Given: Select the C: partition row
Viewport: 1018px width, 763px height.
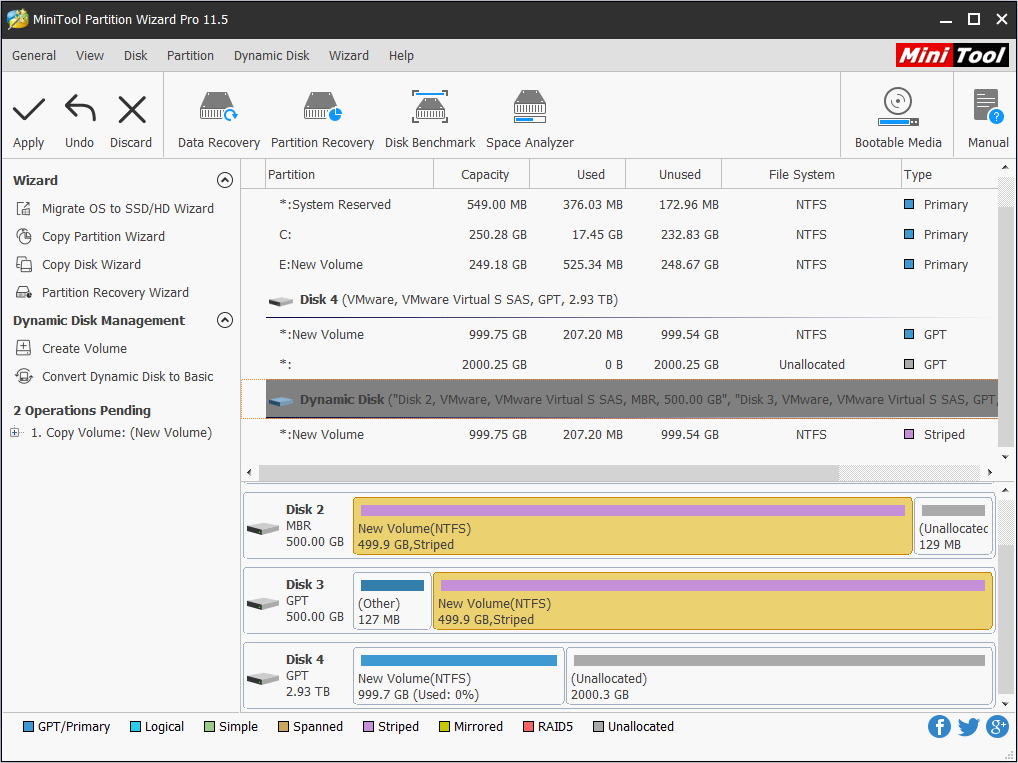Looking at the screenshot, I should click(x=619, y=234).
